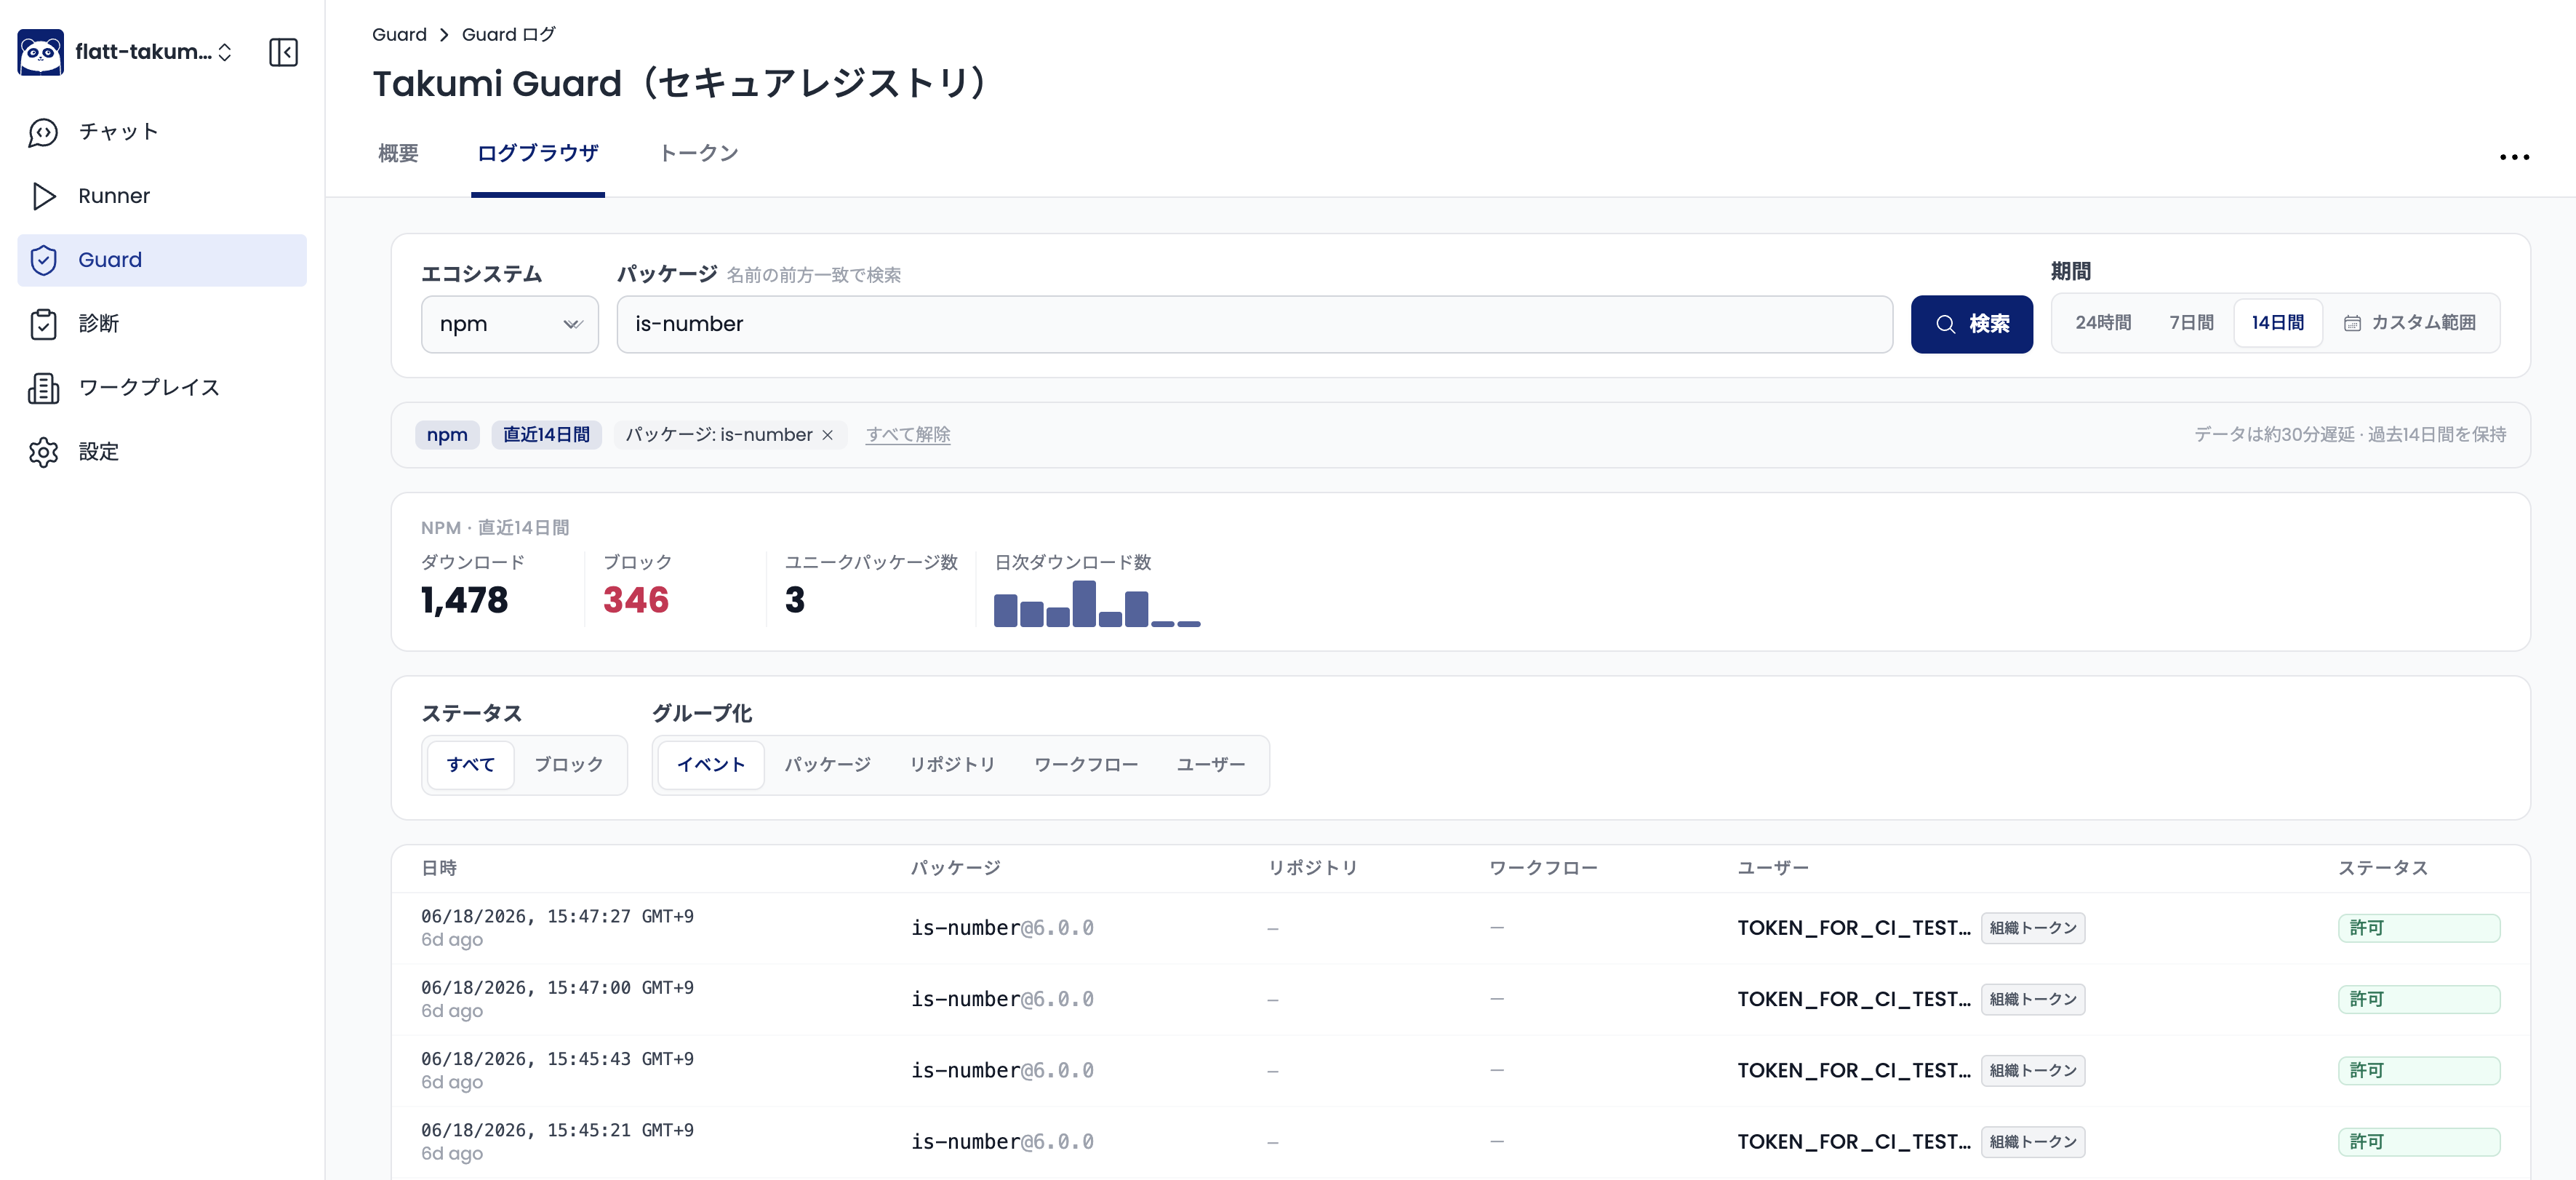The height and width of the screenshot is (1180, 2576).
Task: Click the 診断 clipboard icon
Action: [43, 324]
